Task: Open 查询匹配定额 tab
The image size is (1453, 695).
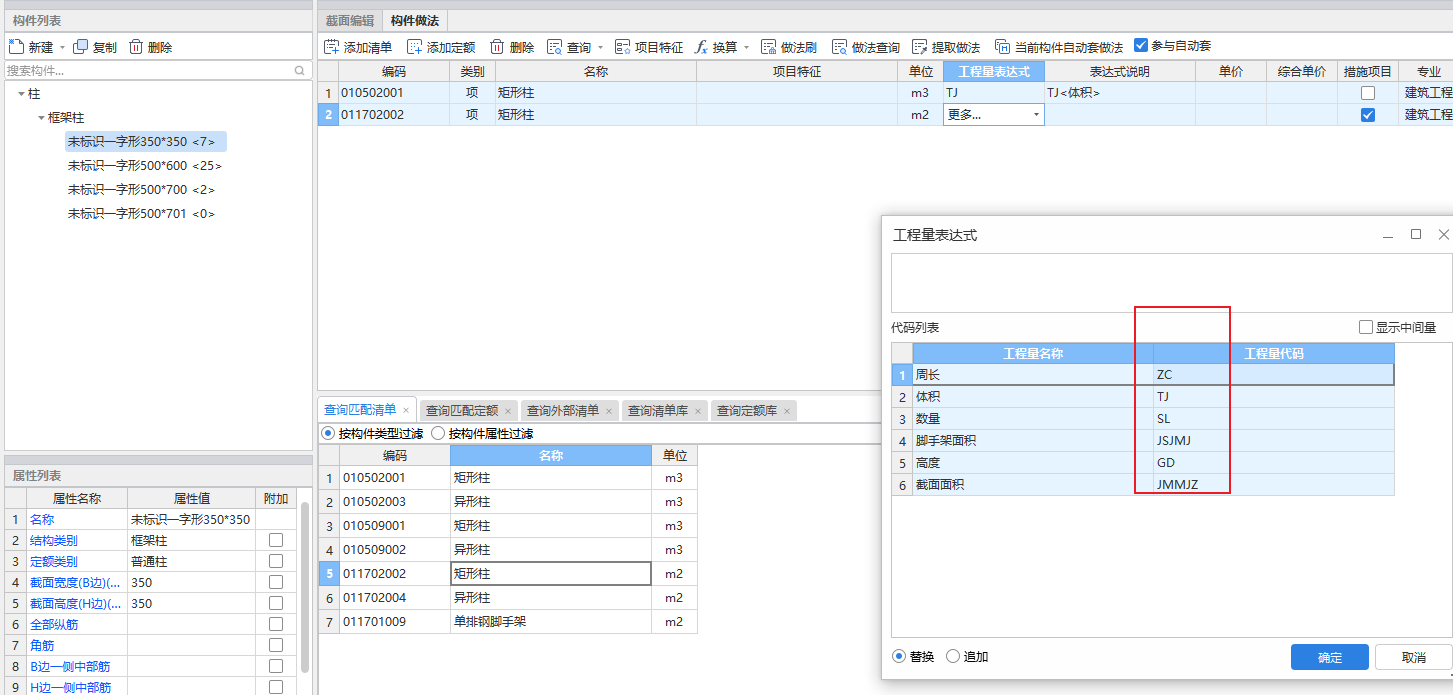Action: (x=460, y=411)
